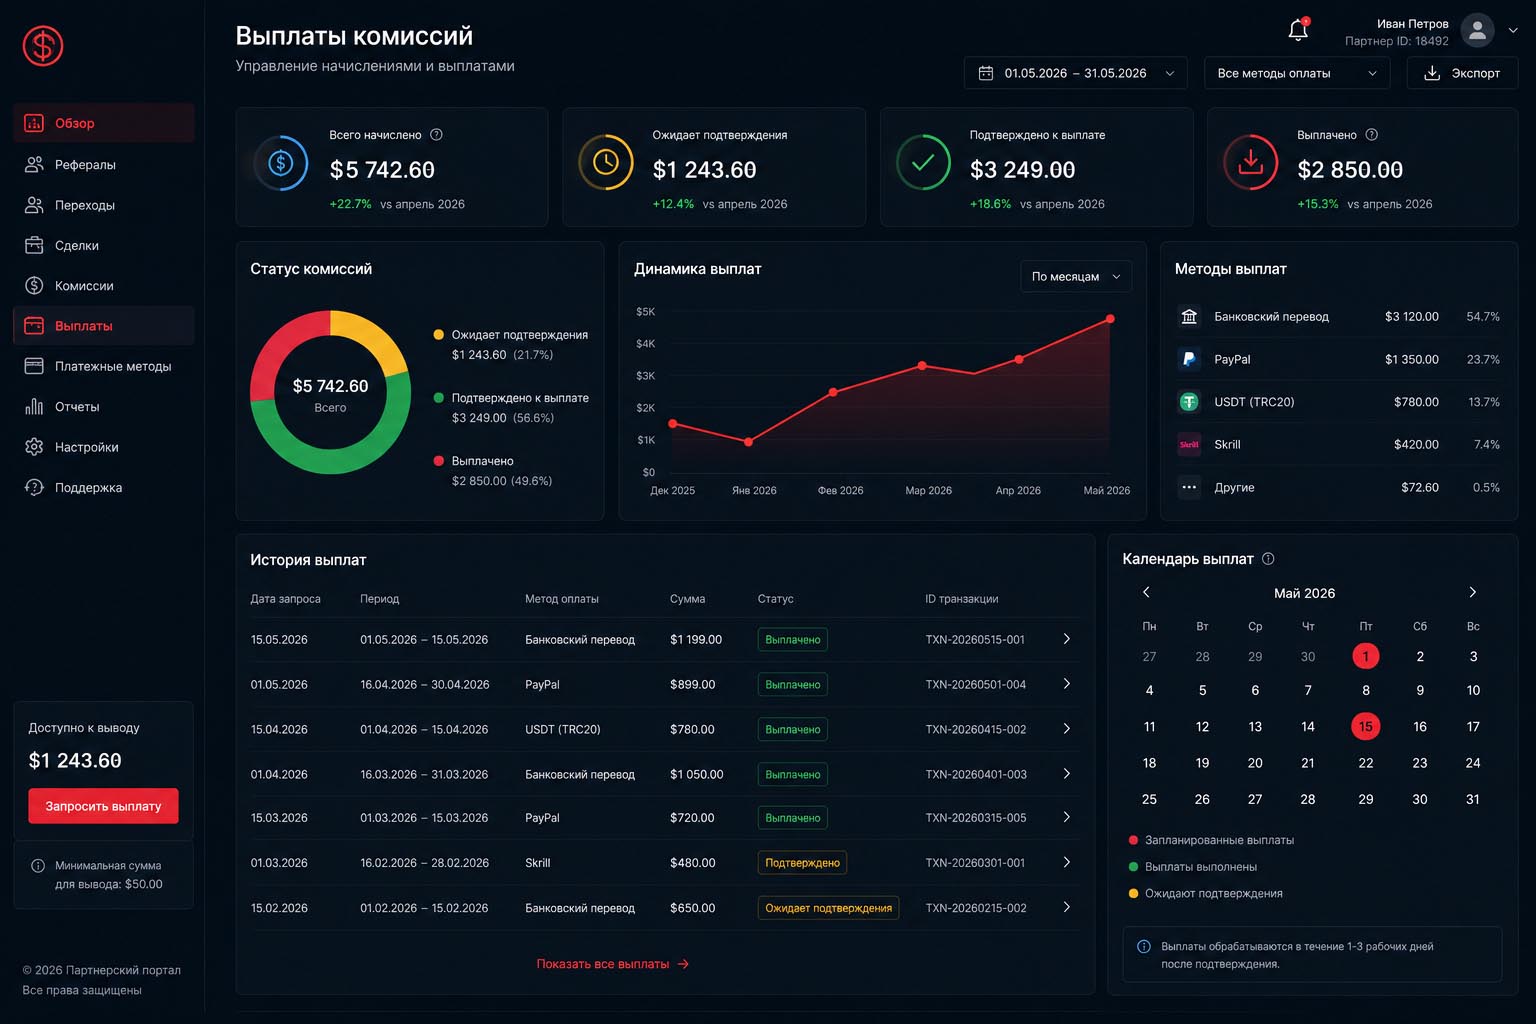
Task: Open the По месяцам chart selector
Action: point(1076,276)
